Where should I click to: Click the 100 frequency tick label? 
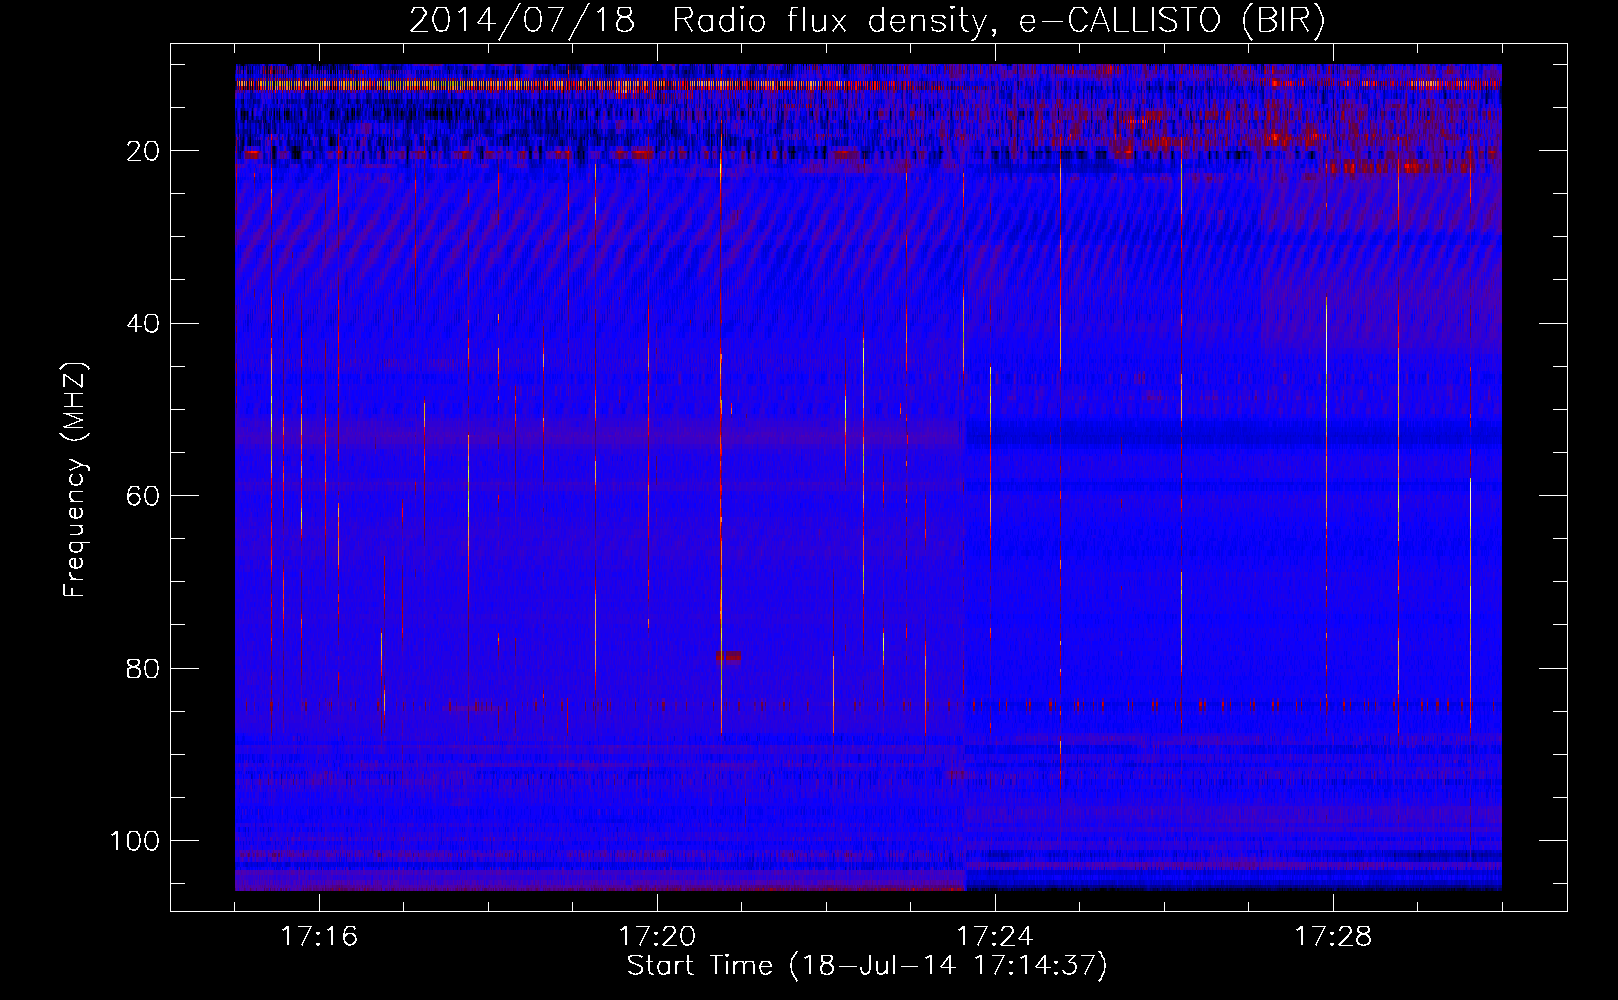coord(135,840)
